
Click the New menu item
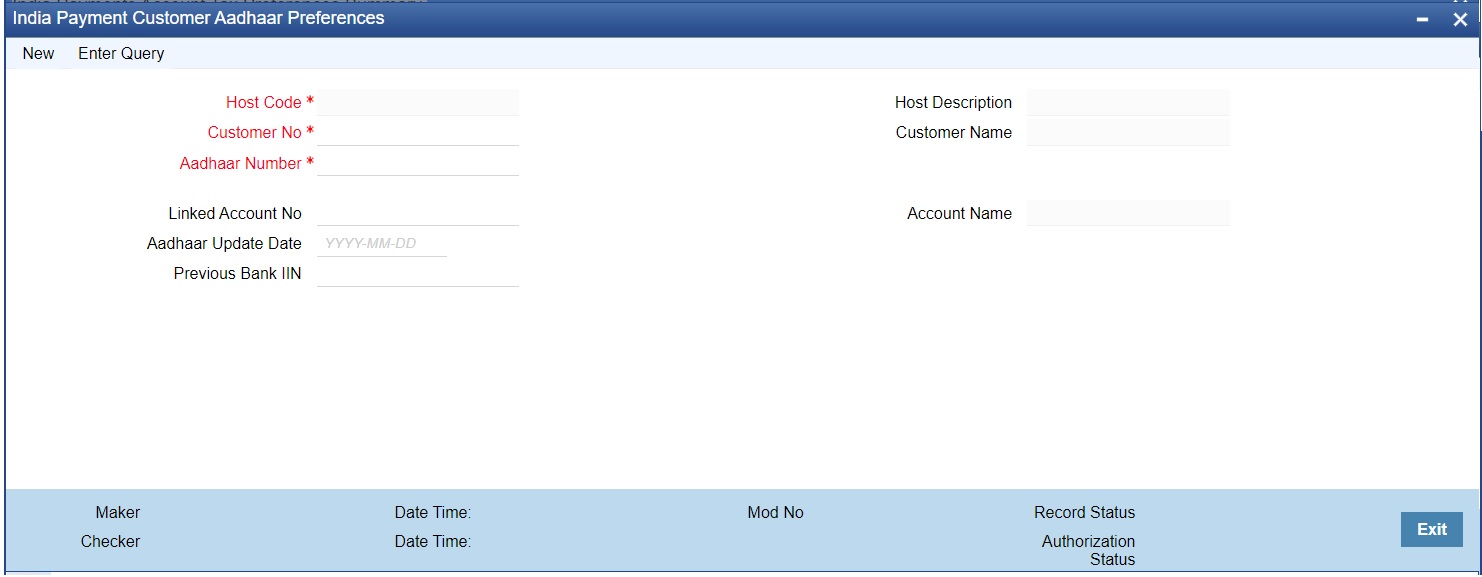point(38,53)
